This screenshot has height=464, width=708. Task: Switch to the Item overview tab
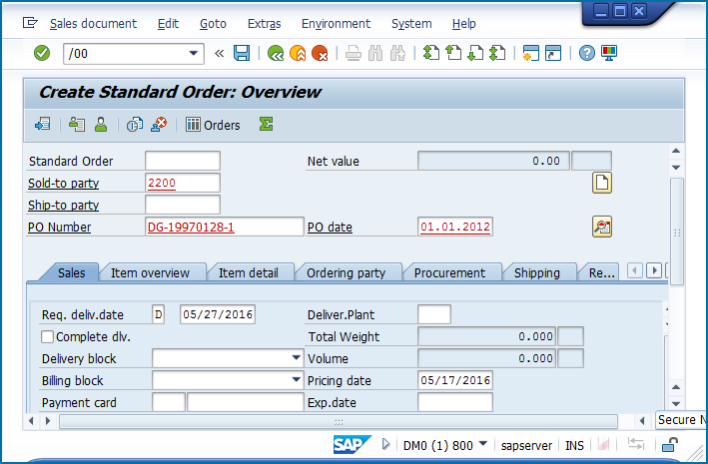pyautogui.click(x=150, y=272)
